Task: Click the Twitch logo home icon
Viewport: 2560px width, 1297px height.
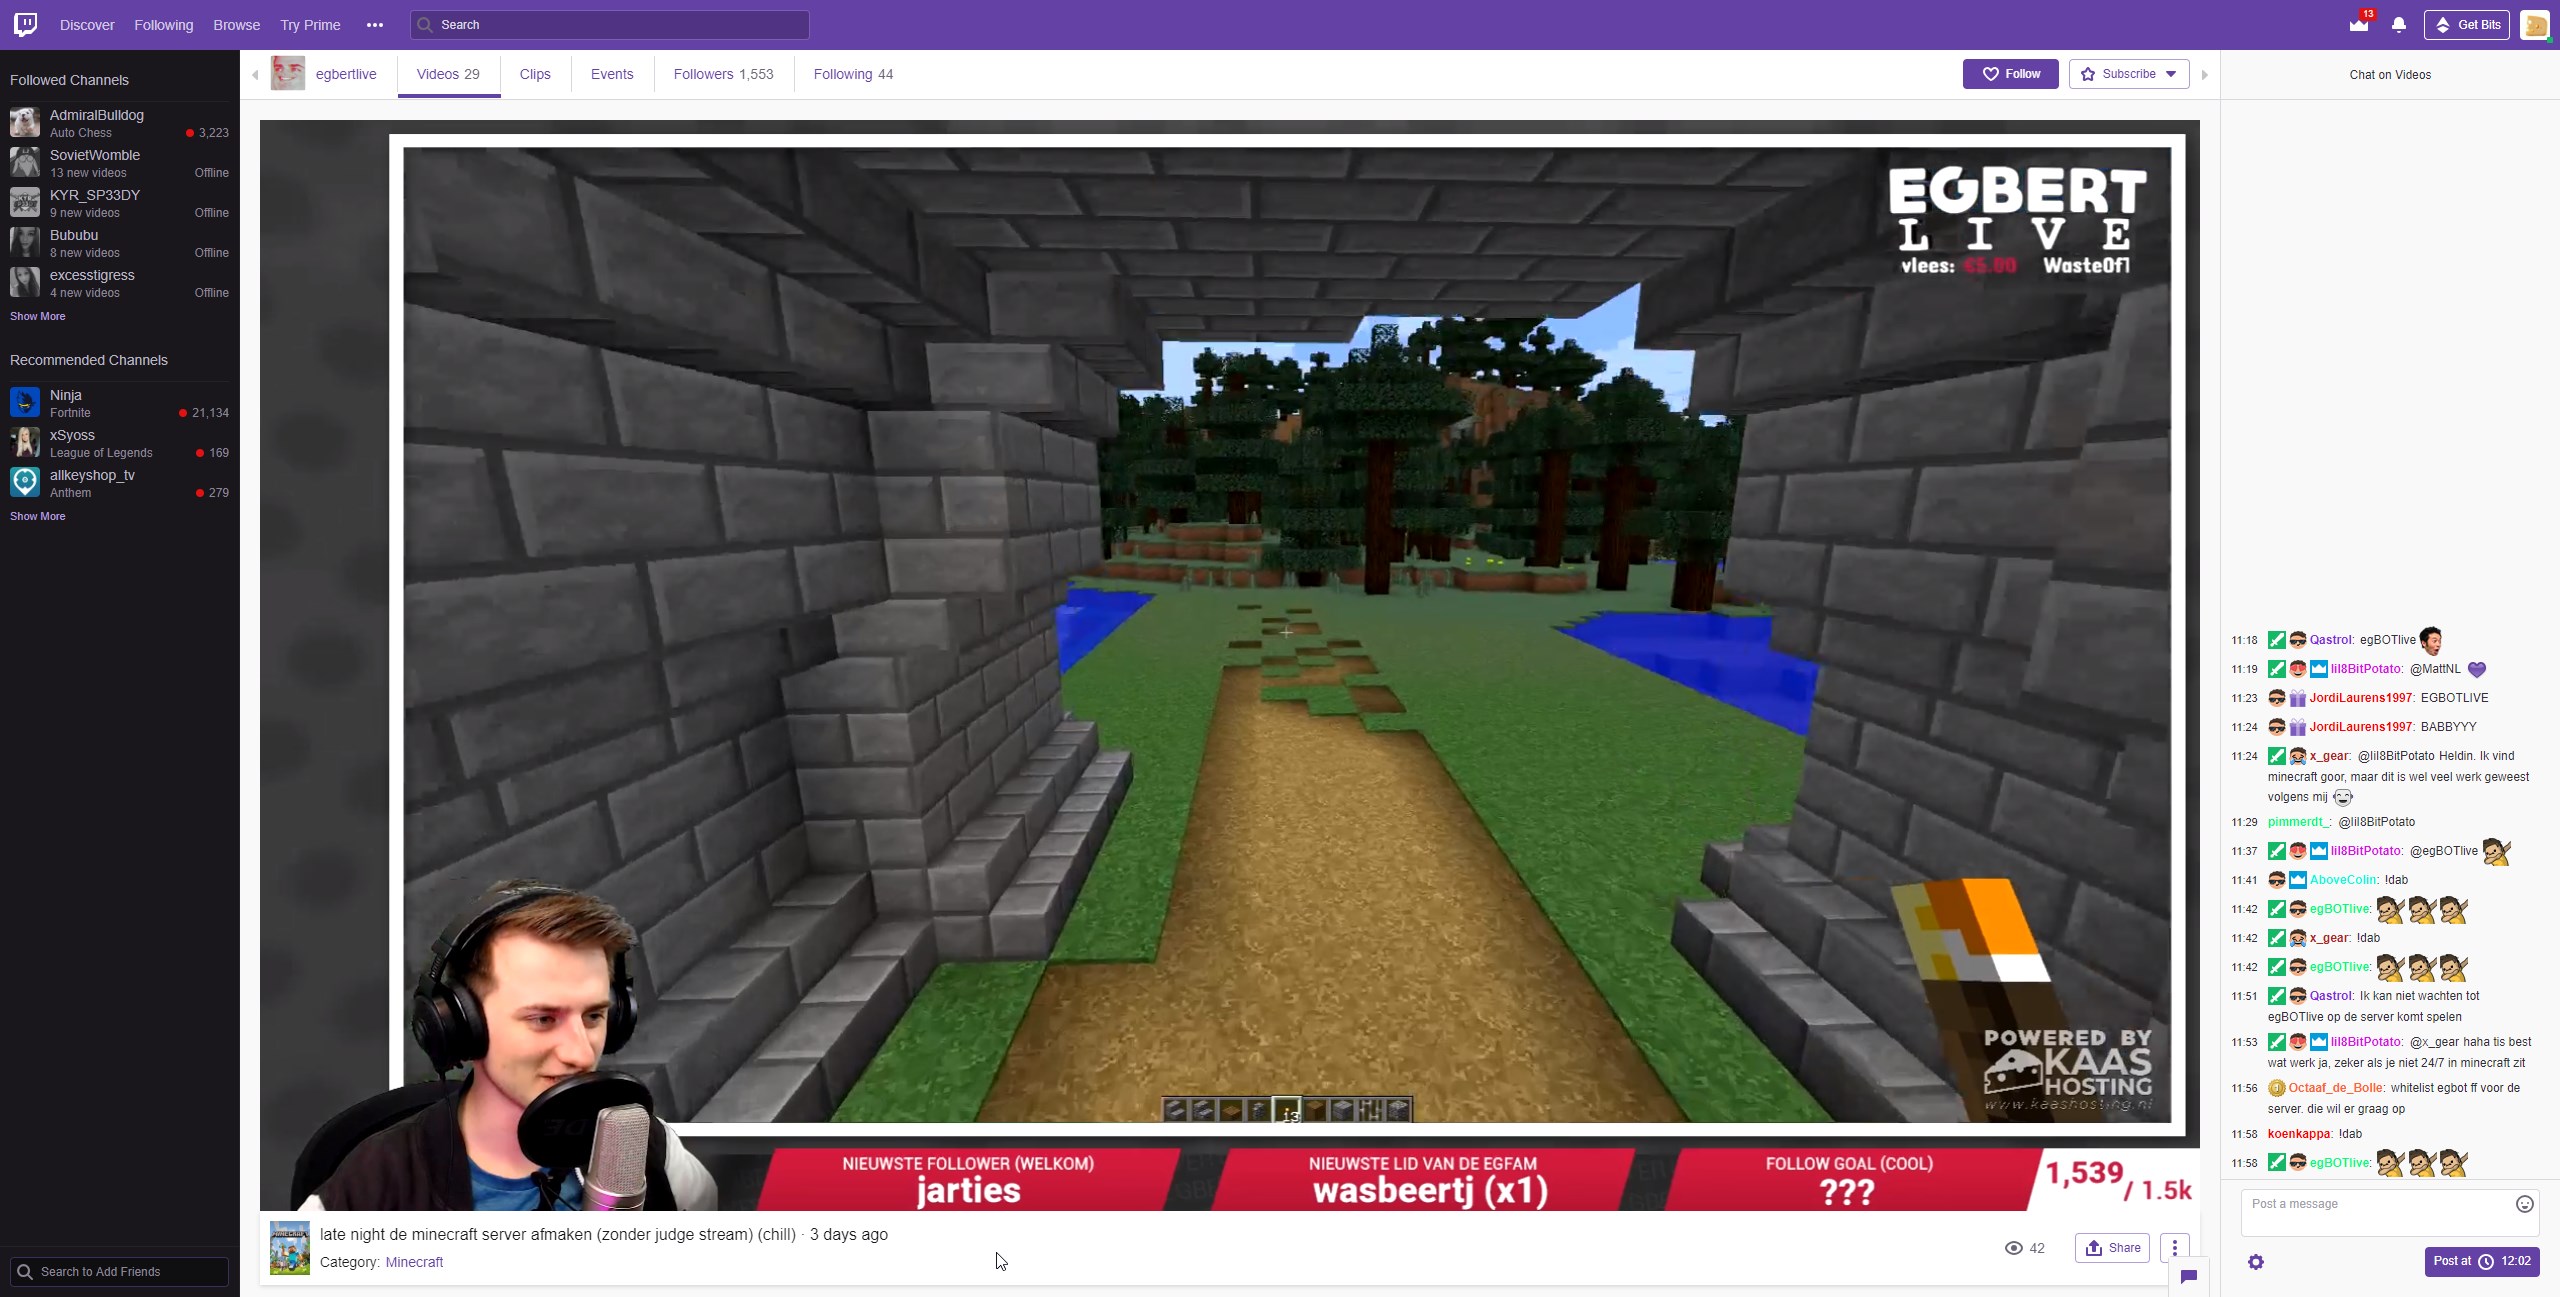Action: point(26,24)
